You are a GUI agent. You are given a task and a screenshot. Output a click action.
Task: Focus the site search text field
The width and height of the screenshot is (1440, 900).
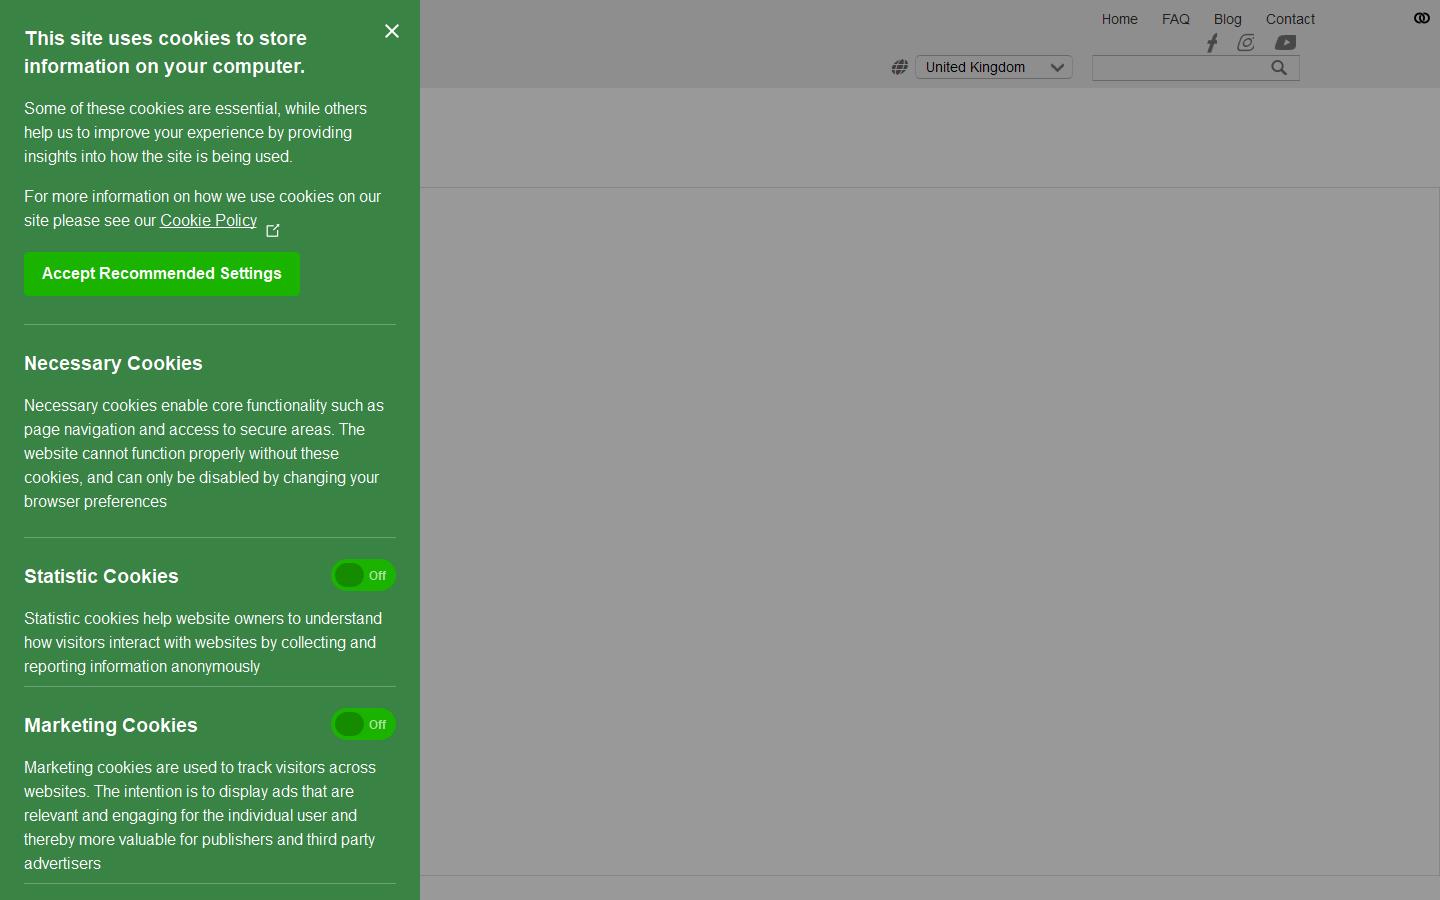pyautogui.click(x=1178, y=68)
